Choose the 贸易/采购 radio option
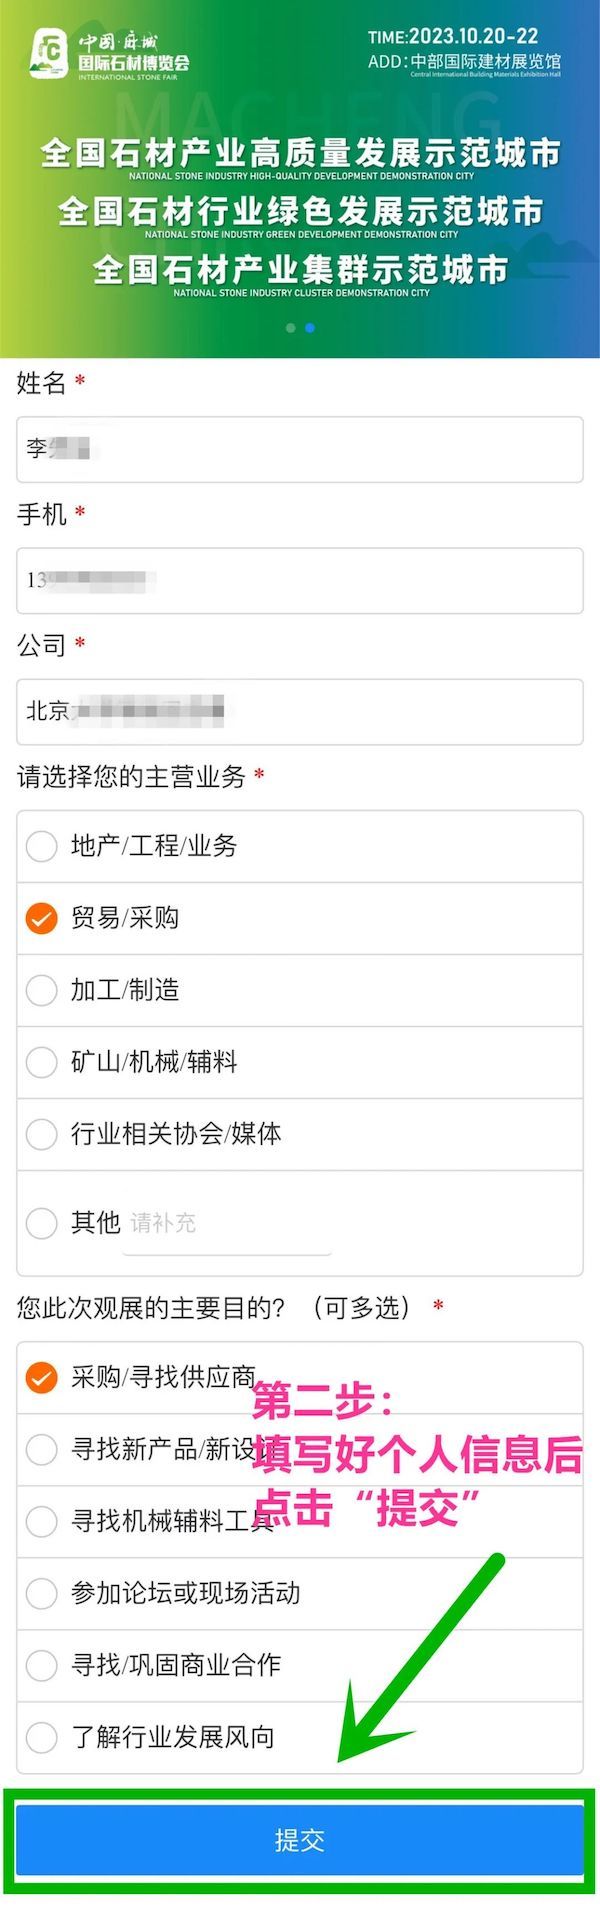The image size is (600, 1907). click(41, 918)
